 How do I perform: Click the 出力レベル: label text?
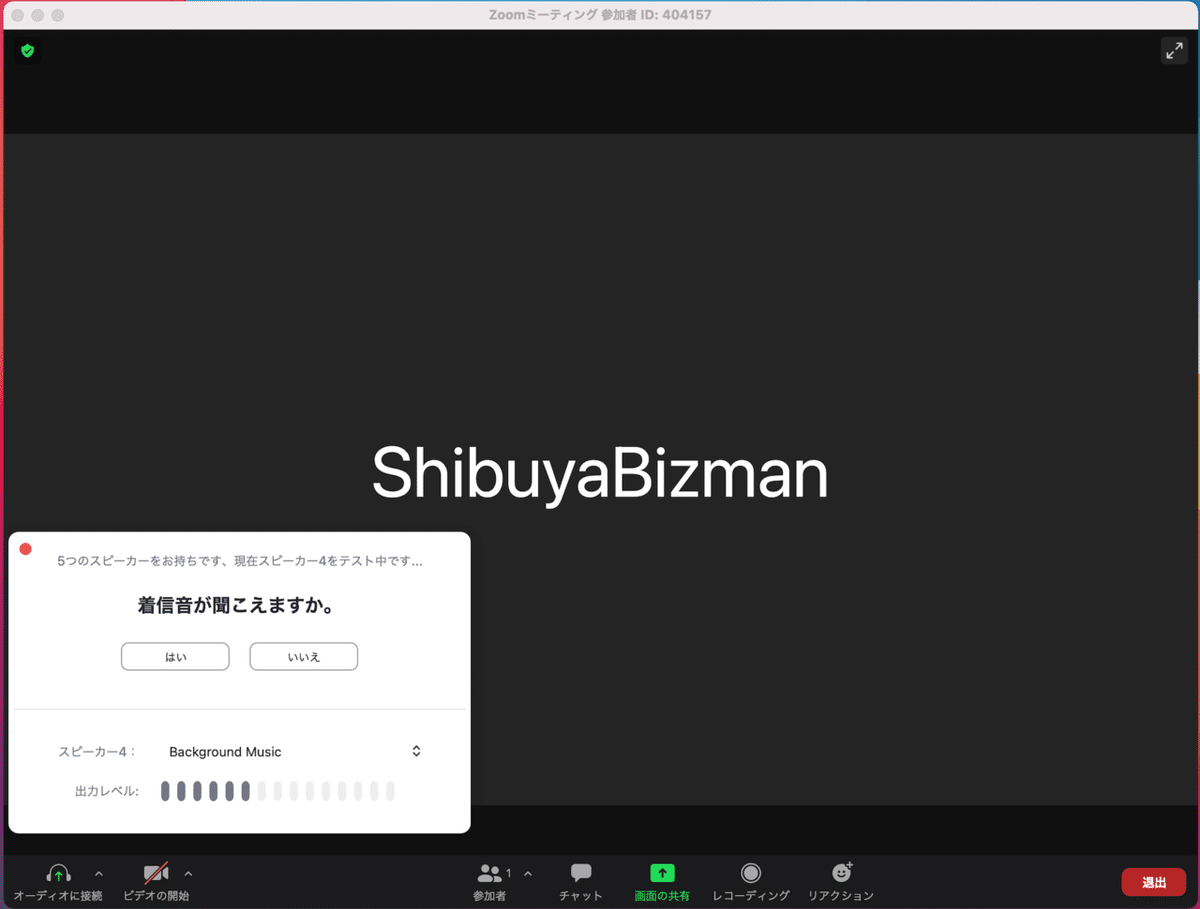coord(107,792)
